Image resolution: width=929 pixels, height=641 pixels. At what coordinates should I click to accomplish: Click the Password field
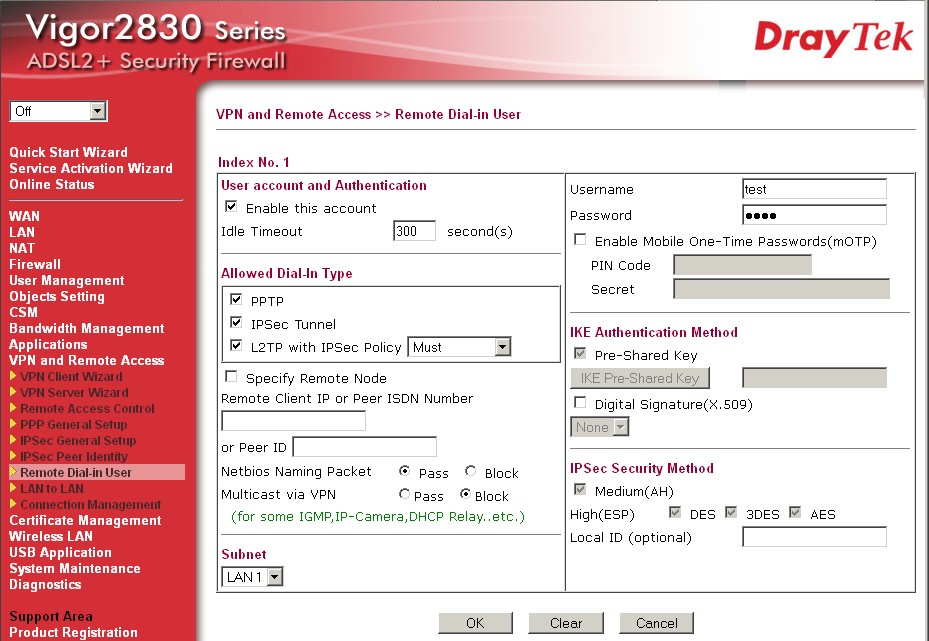(x=815, y=215)
